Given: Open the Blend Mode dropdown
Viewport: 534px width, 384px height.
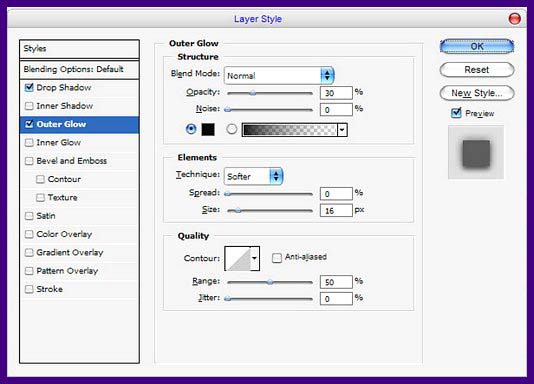Looking at the screenshot, I should 279,75.
